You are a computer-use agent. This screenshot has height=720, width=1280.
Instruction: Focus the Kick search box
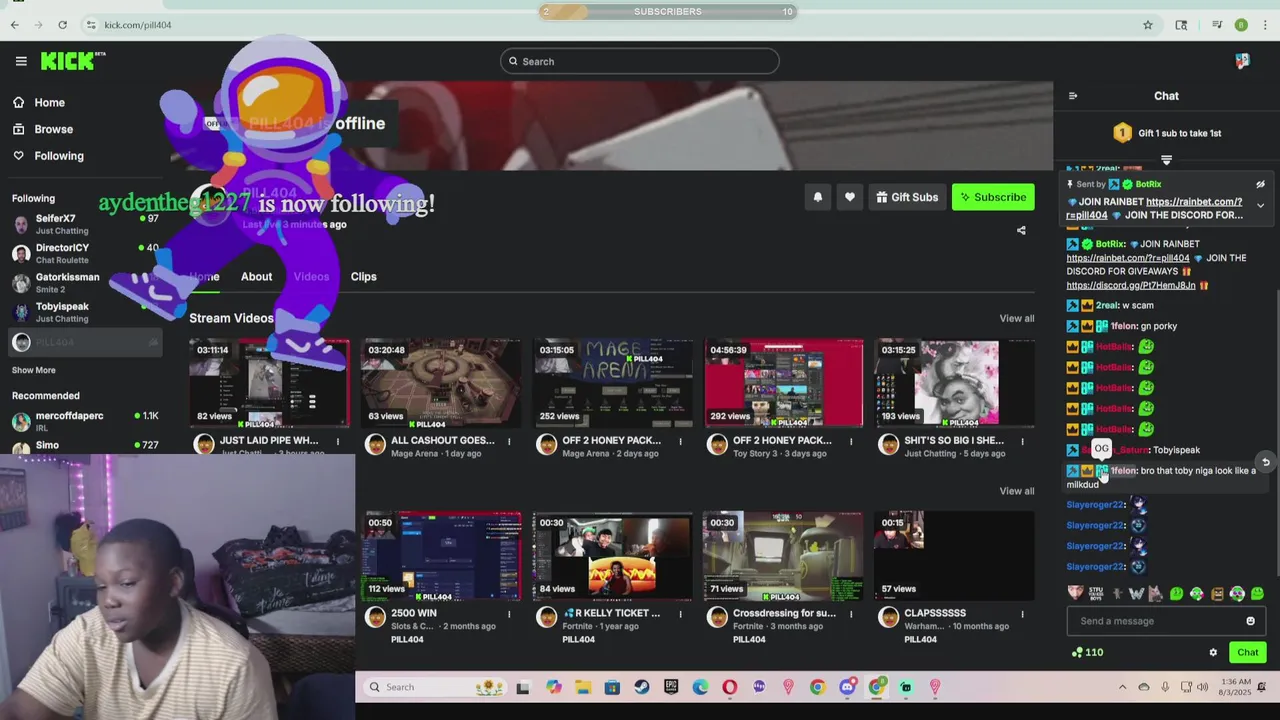click(x=640, y=61)
